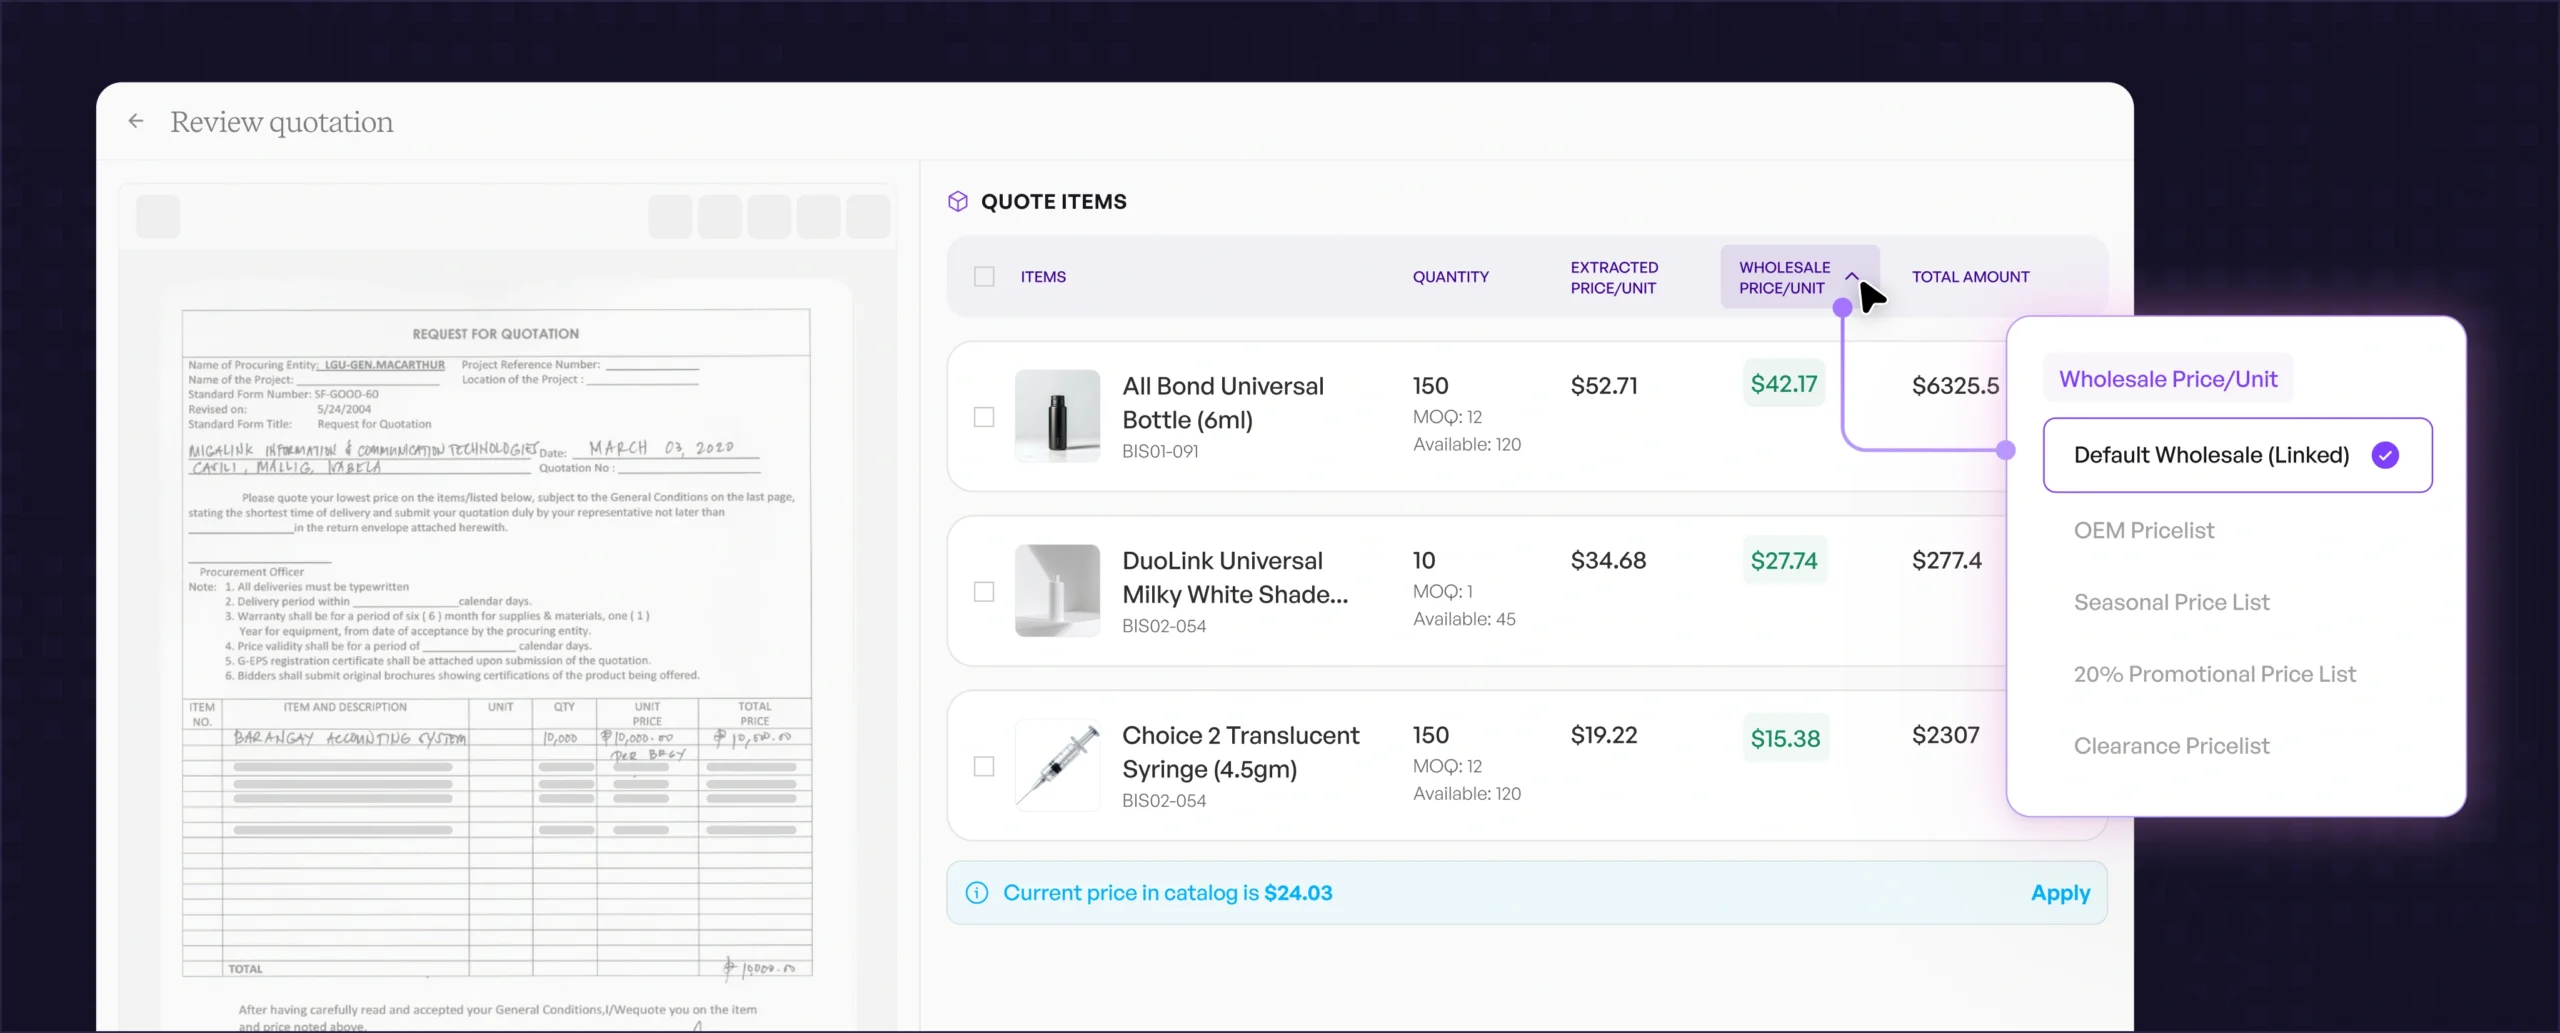Open the Choice 2 Translucent Syringe image

tap(1057, 765)
